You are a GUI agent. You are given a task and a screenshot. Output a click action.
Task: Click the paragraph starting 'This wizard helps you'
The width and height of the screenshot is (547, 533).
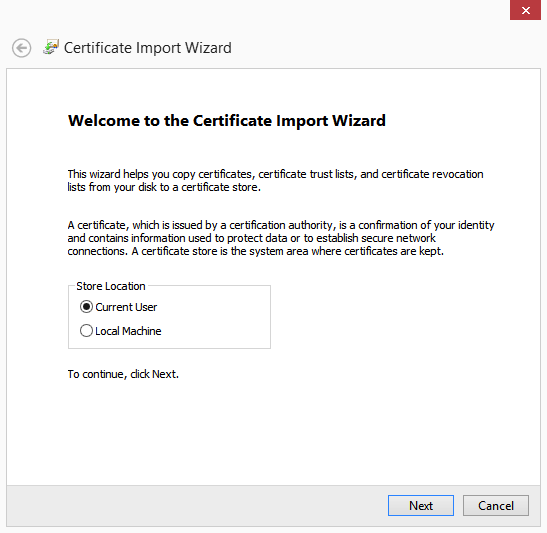pos(275,180)
